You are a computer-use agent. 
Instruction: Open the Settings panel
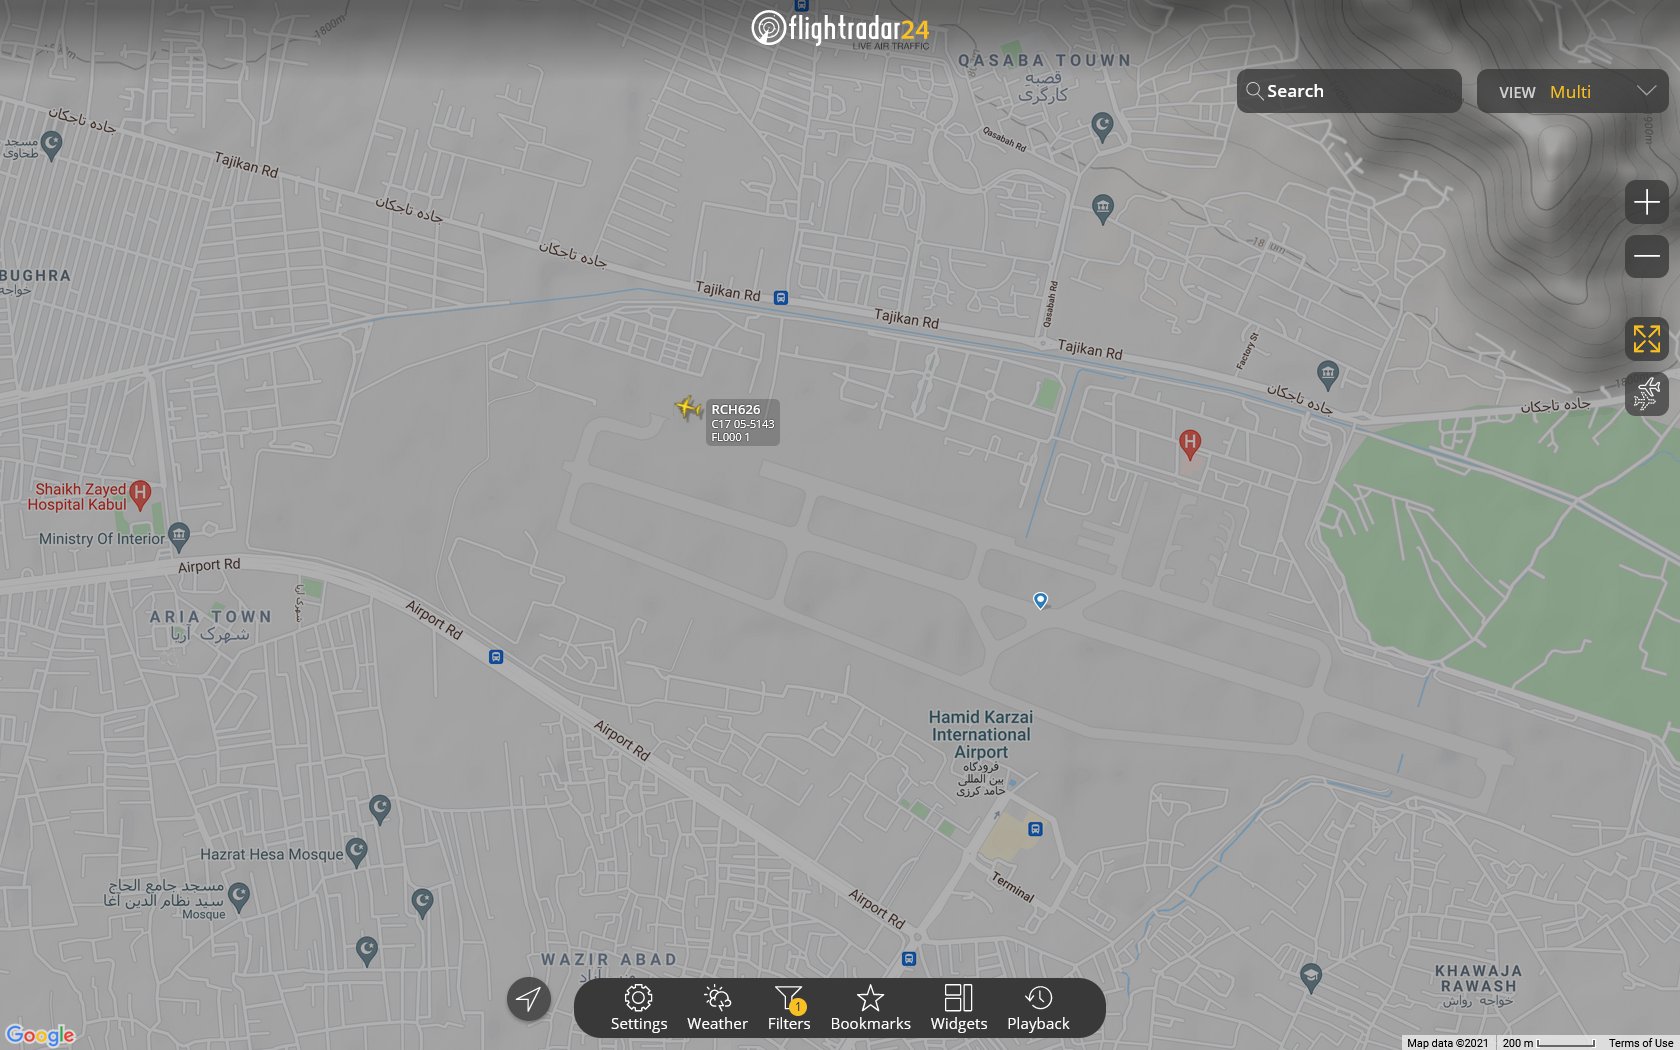point(639,1008)
